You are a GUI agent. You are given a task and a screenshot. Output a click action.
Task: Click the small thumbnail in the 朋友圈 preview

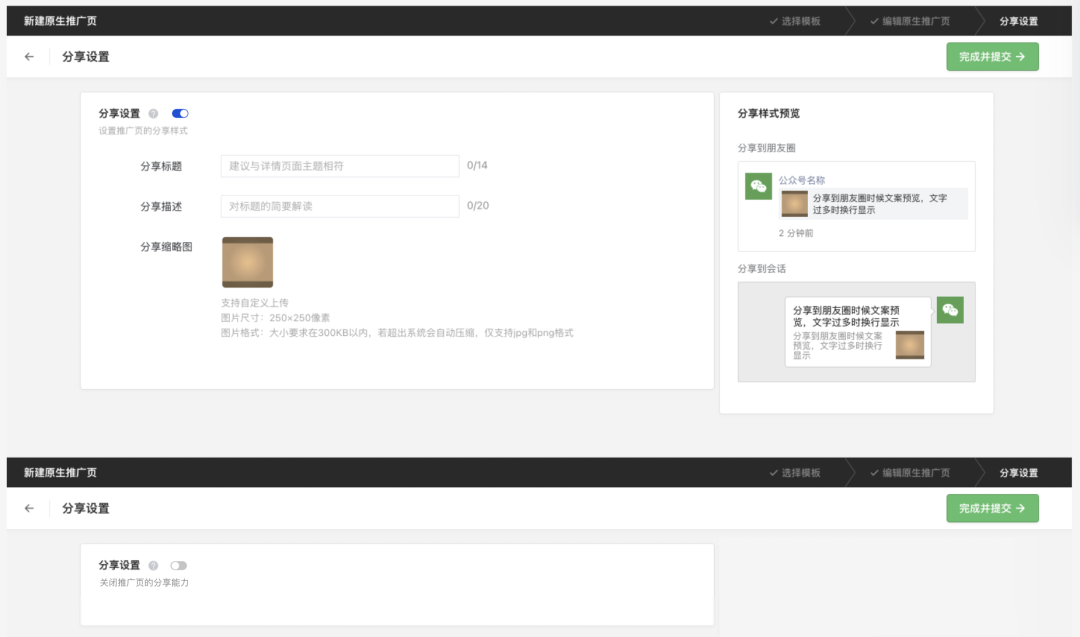pyautogui.click(x=794, y=204)
